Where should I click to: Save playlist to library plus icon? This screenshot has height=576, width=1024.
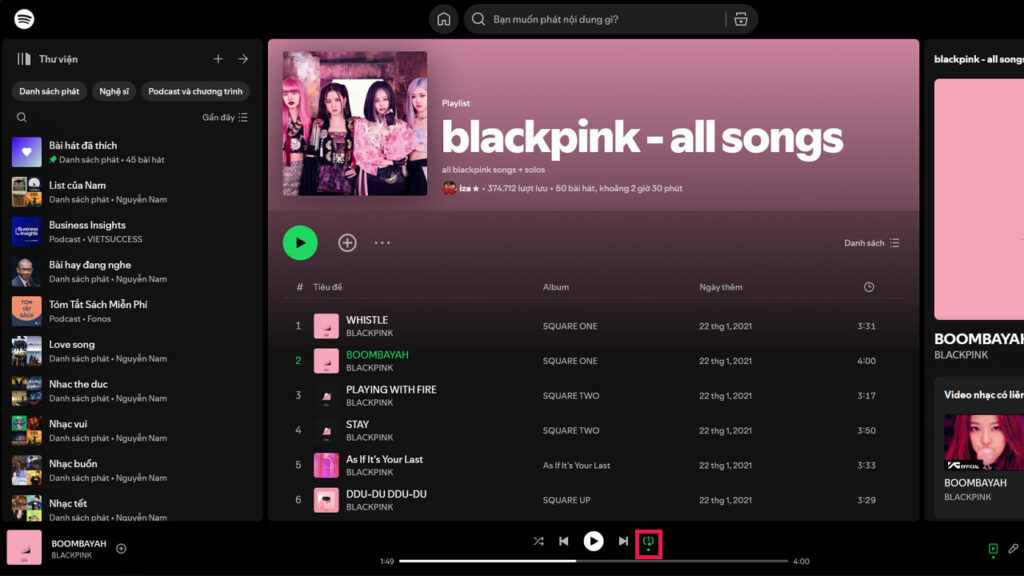347,243
